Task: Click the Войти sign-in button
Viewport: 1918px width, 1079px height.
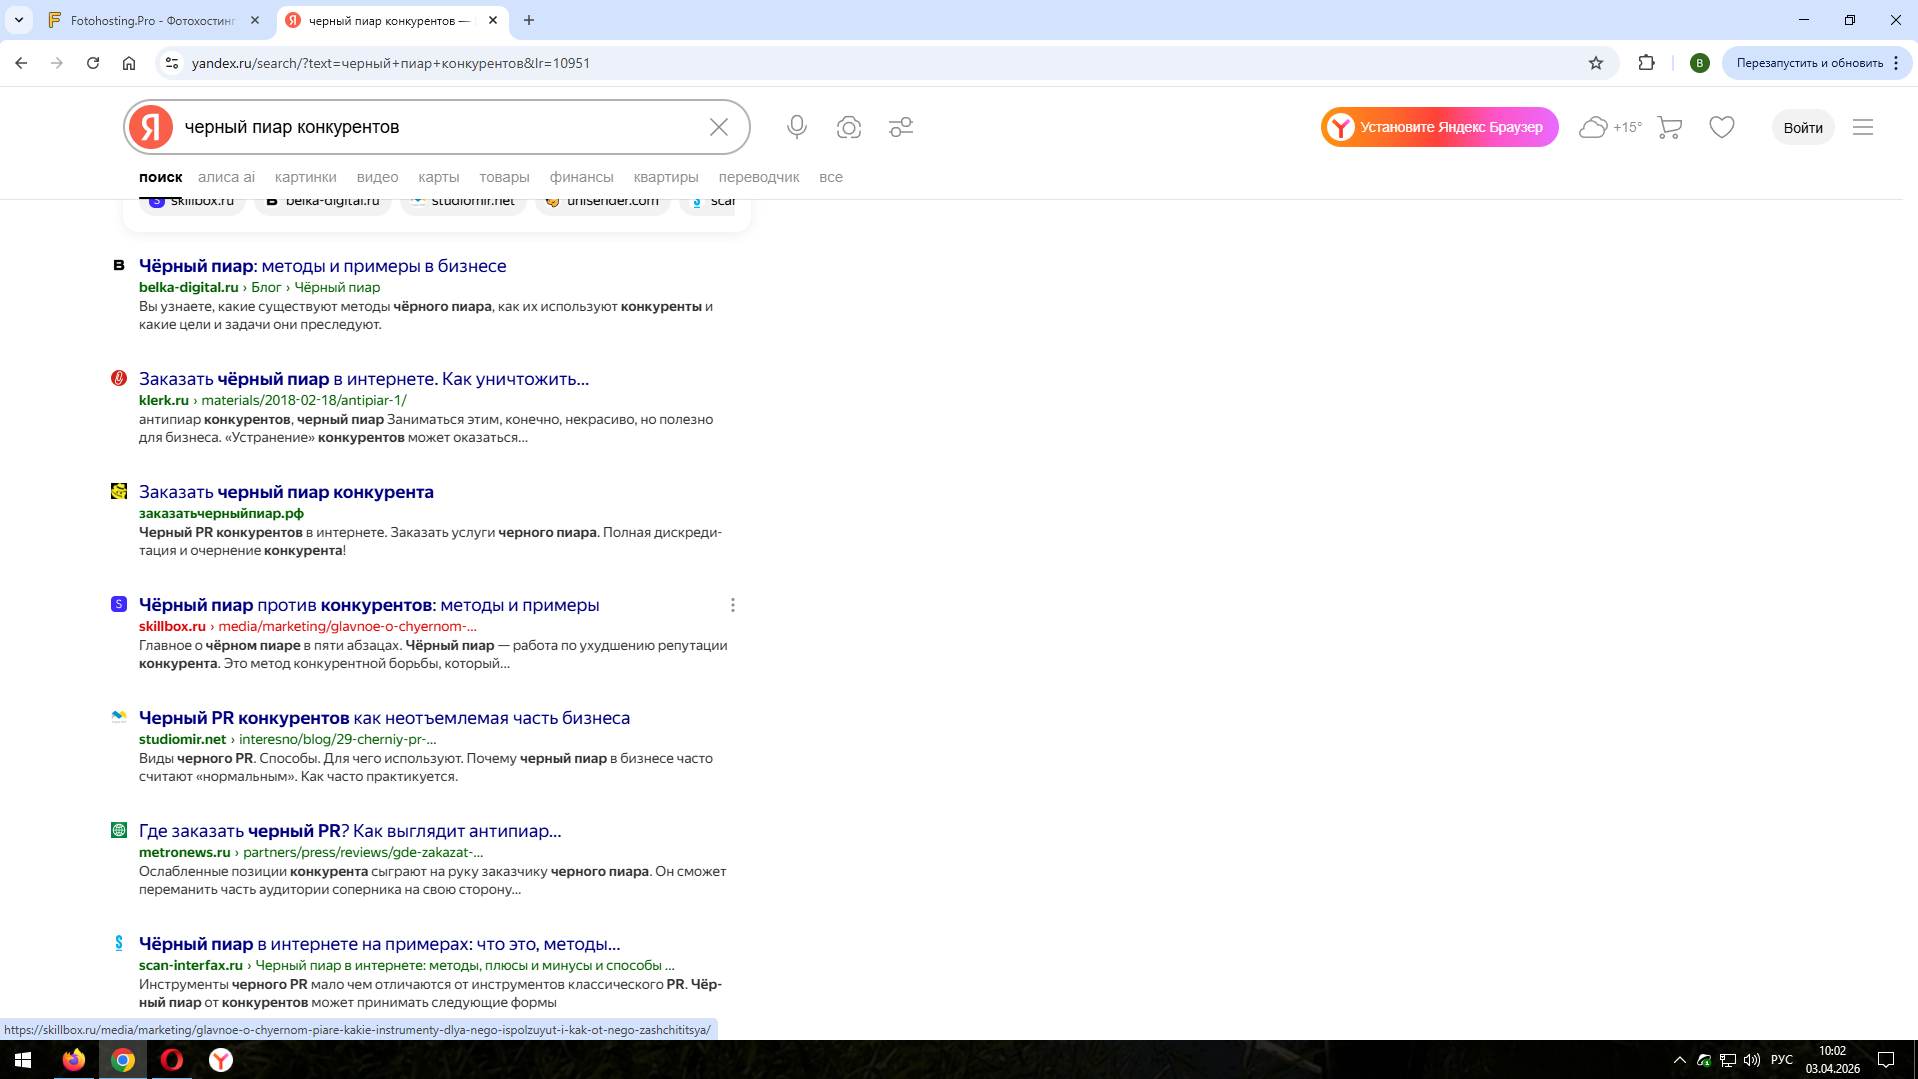Action: (x=1803, y=127)
